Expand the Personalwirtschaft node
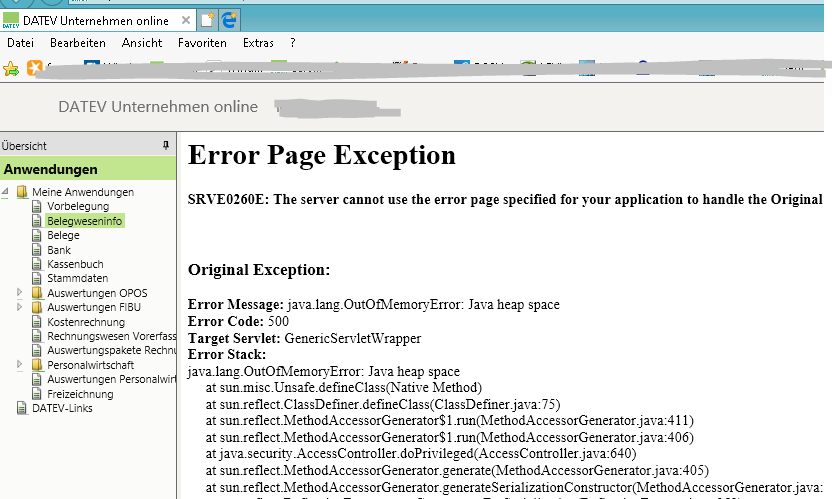 tap(20, 364)
